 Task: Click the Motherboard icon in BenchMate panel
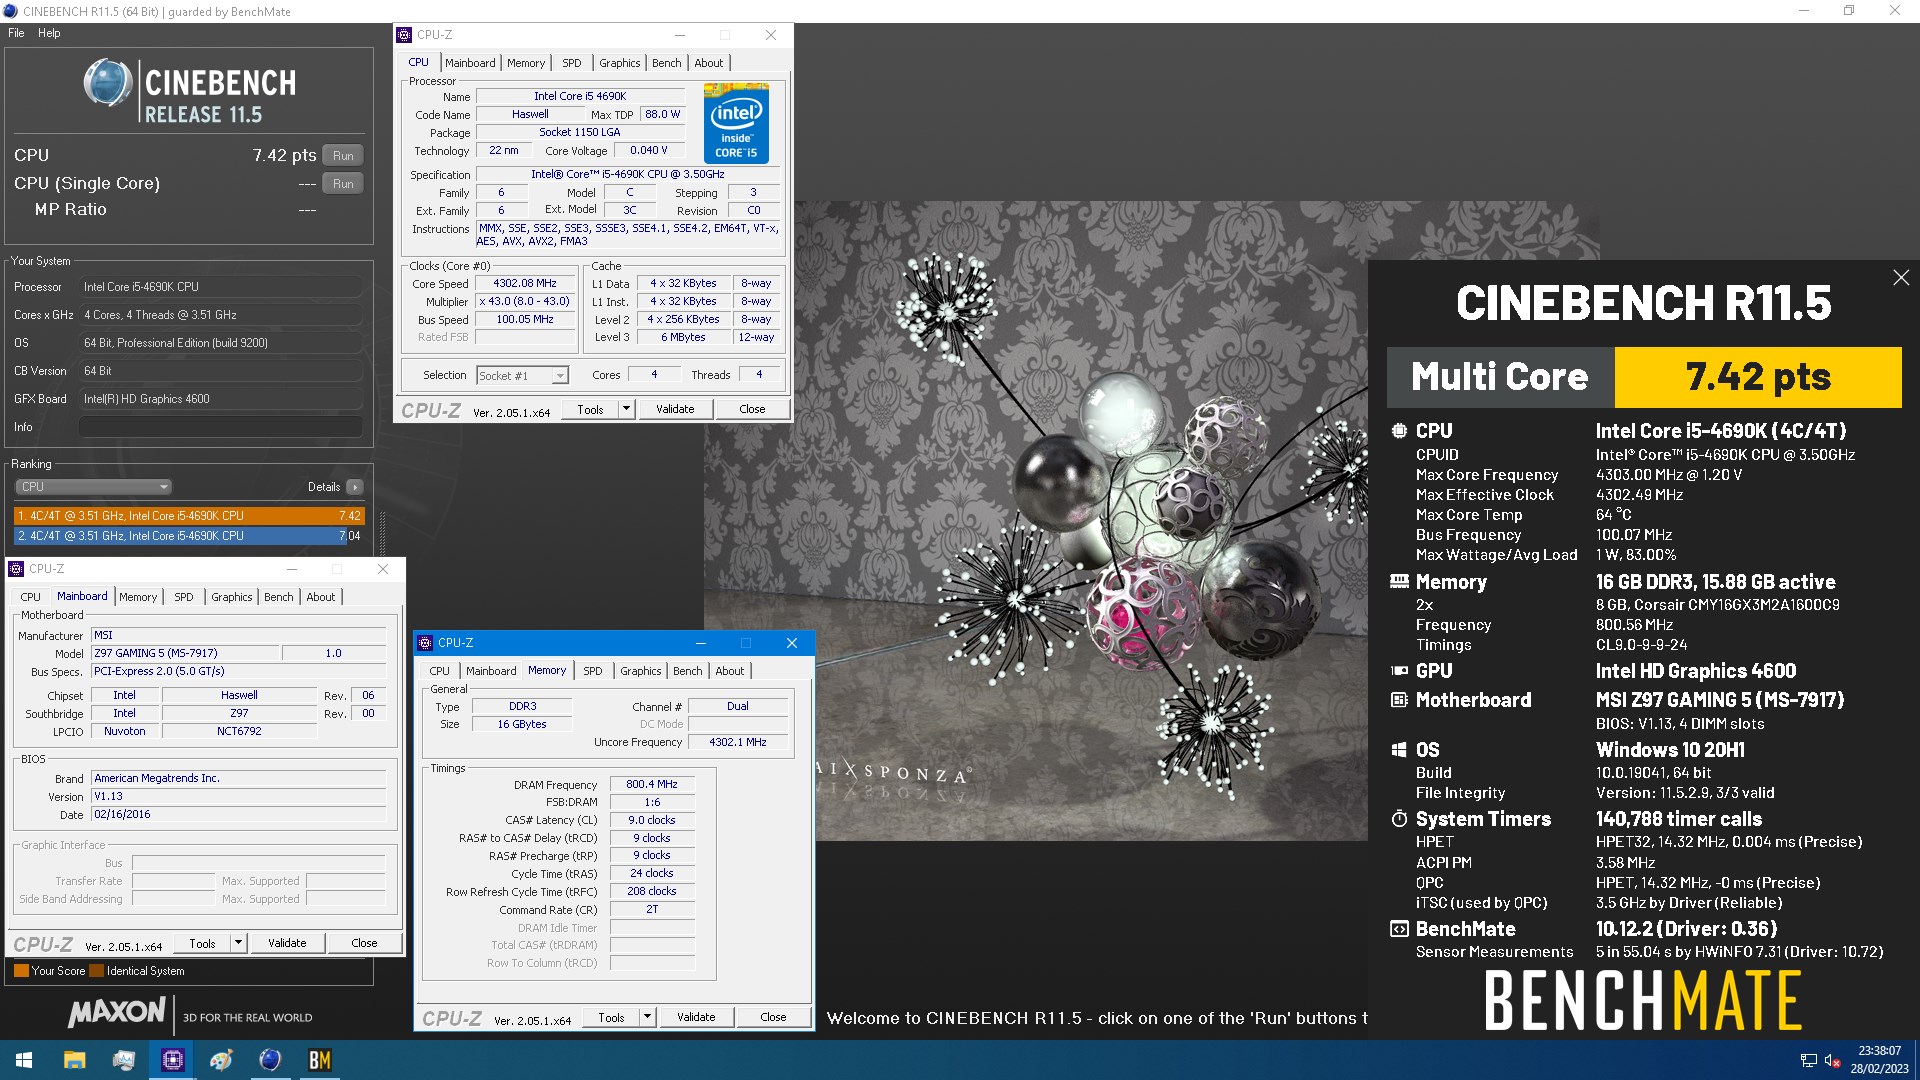1399,700
